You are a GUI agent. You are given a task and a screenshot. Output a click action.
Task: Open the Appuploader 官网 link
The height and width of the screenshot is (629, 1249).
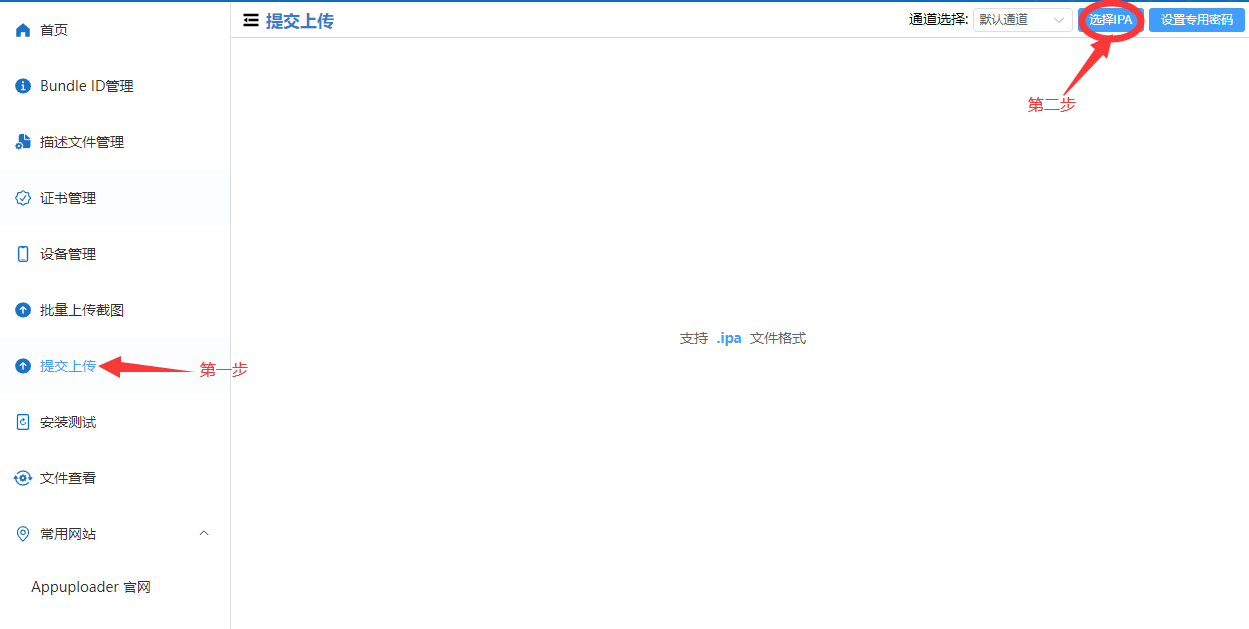(x=91, y=588)
